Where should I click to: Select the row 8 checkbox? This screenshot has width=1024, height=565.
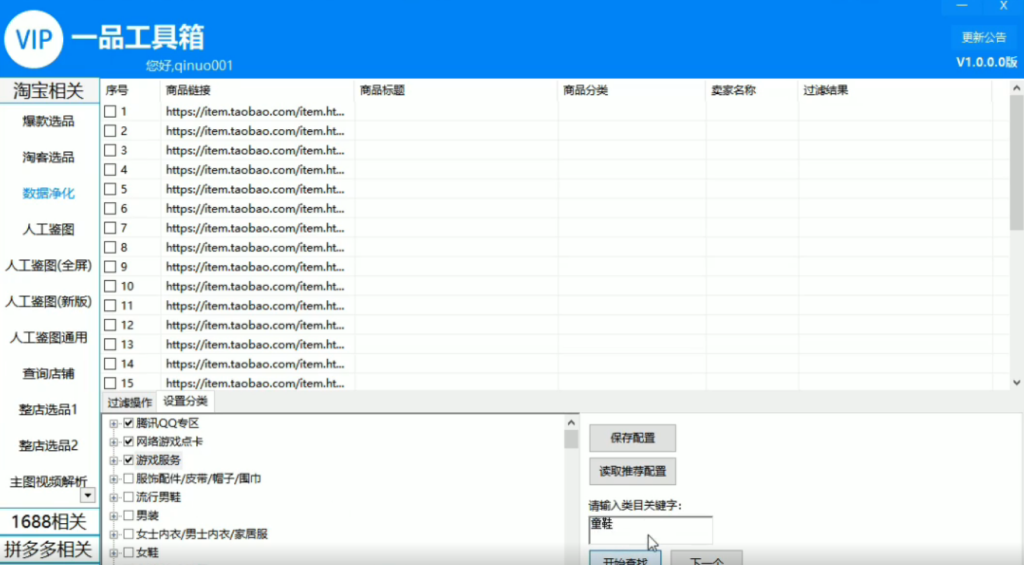coord(111,247)
